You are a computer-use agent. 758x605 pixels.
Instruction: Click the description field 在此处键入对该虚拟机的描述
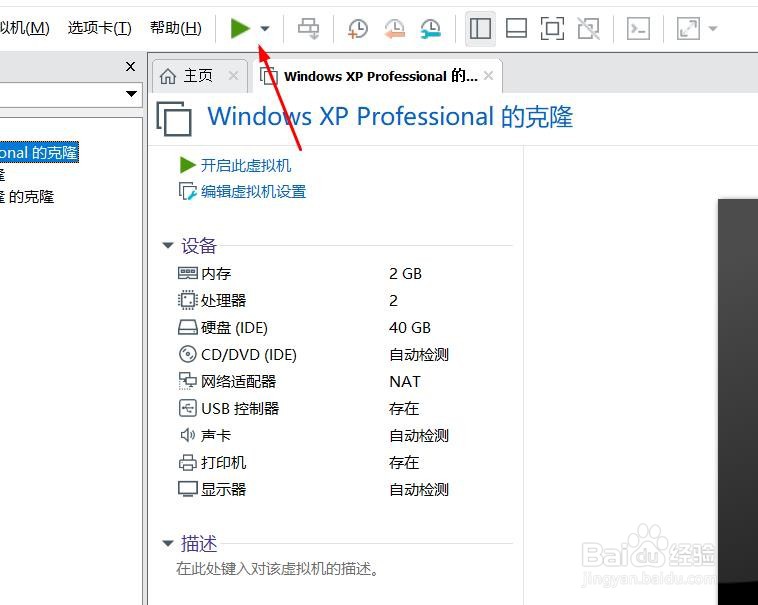click(277, 569)
